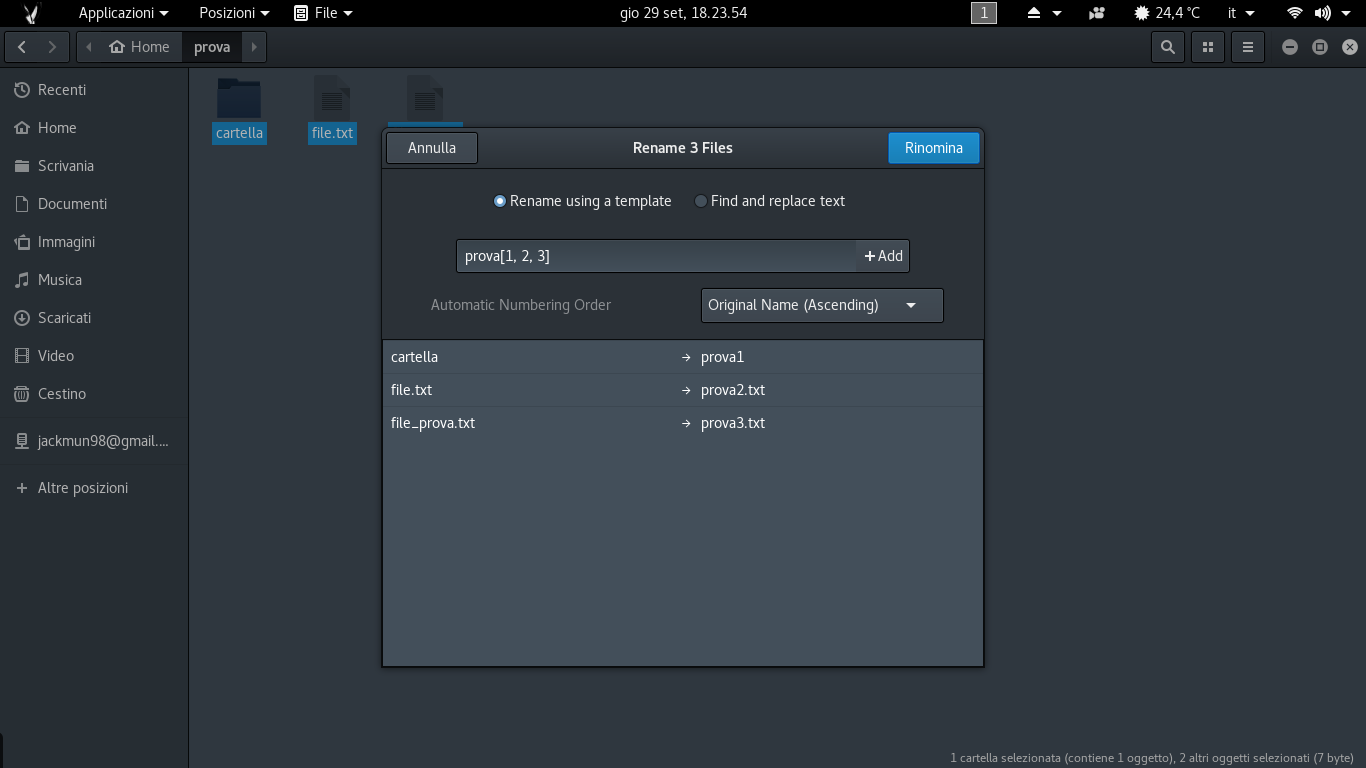Viewport: 1366px width, 768px height.
Task: Click the prova path bar button
Action: pos(212,47)
